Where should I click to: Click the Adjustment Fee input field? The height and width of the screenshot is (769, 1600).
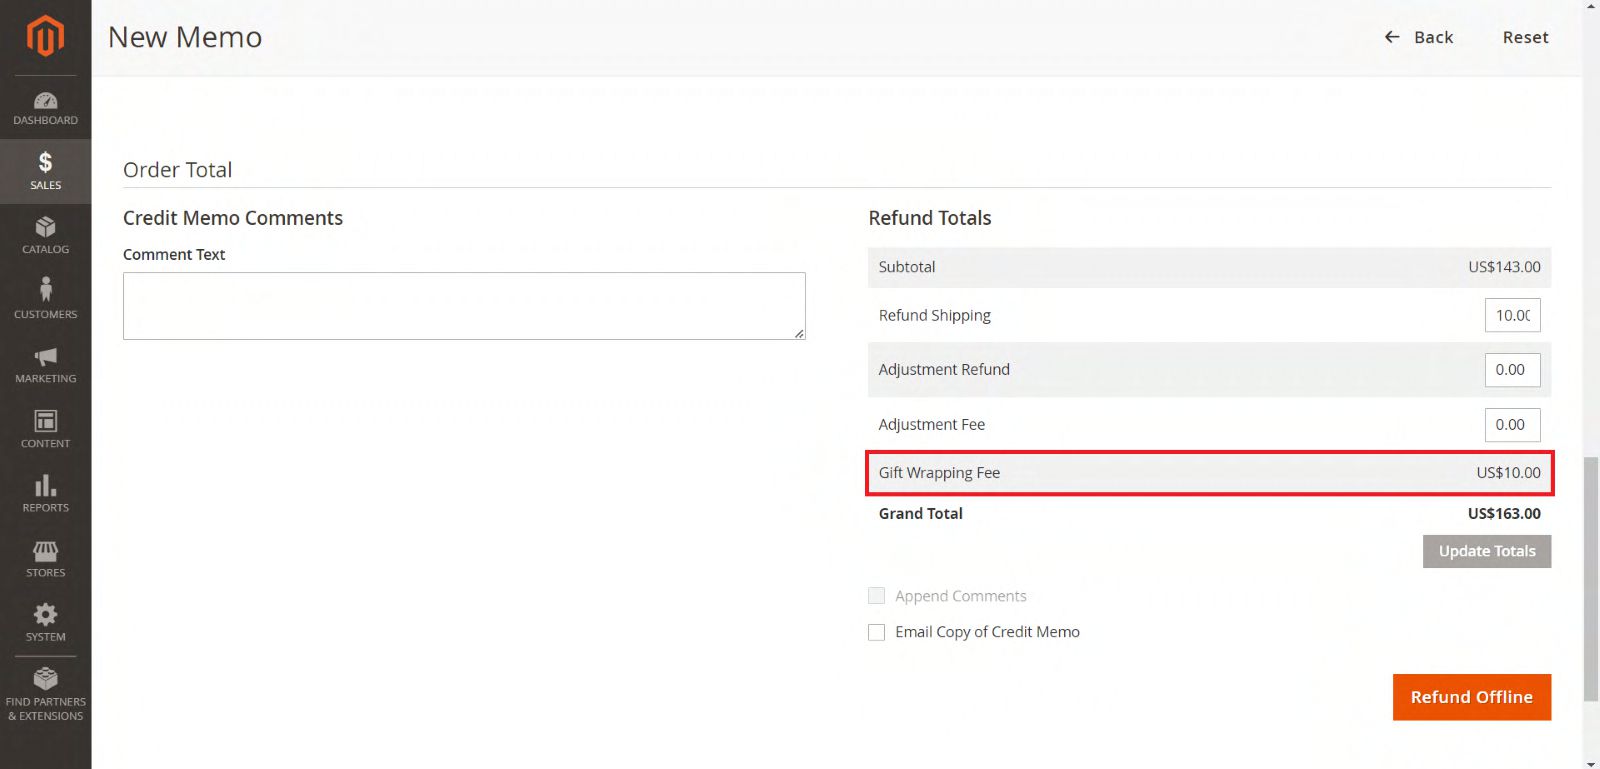click(1512, 425)
